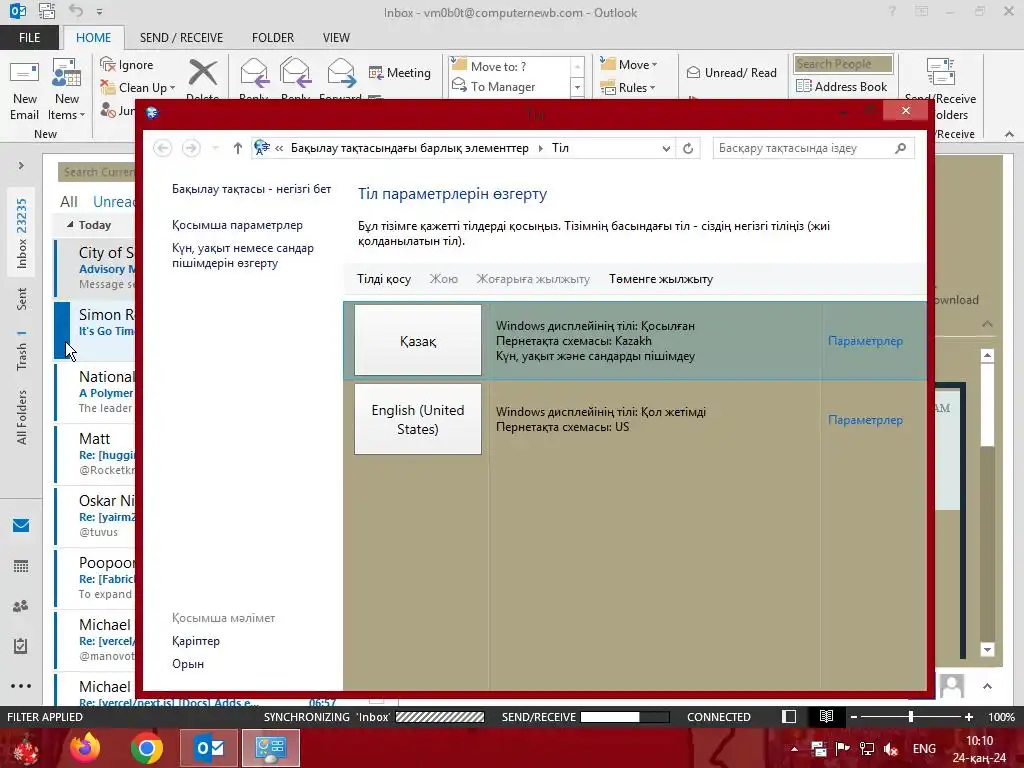Click ENG input language in system tray
1024x768 pixels.
click(x=924, y=748)
